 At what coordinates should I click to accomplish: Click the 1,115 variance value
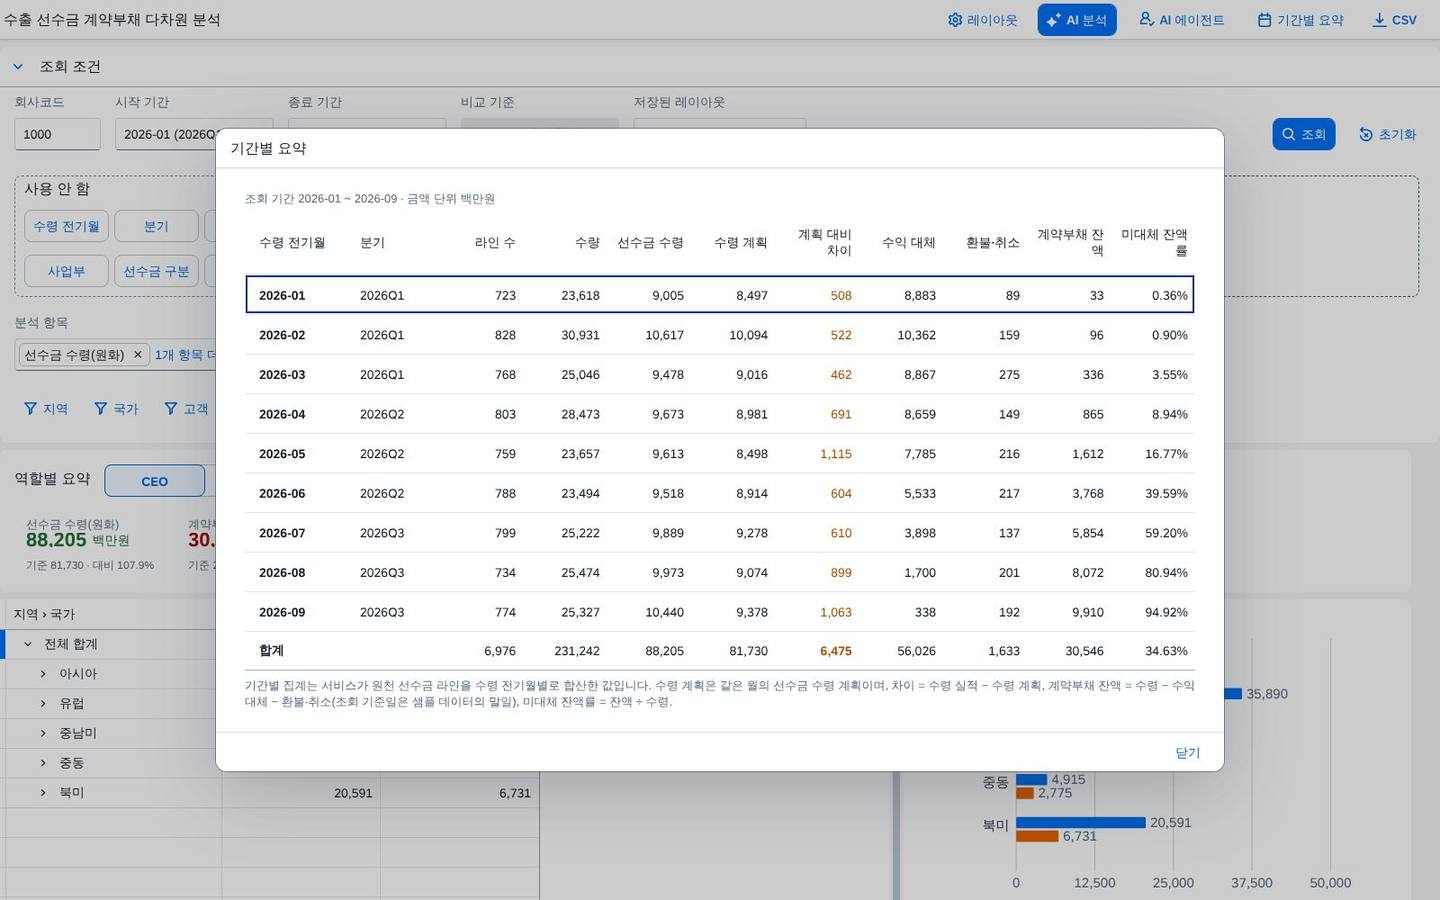pyautogui.click(x=836, y=454)
